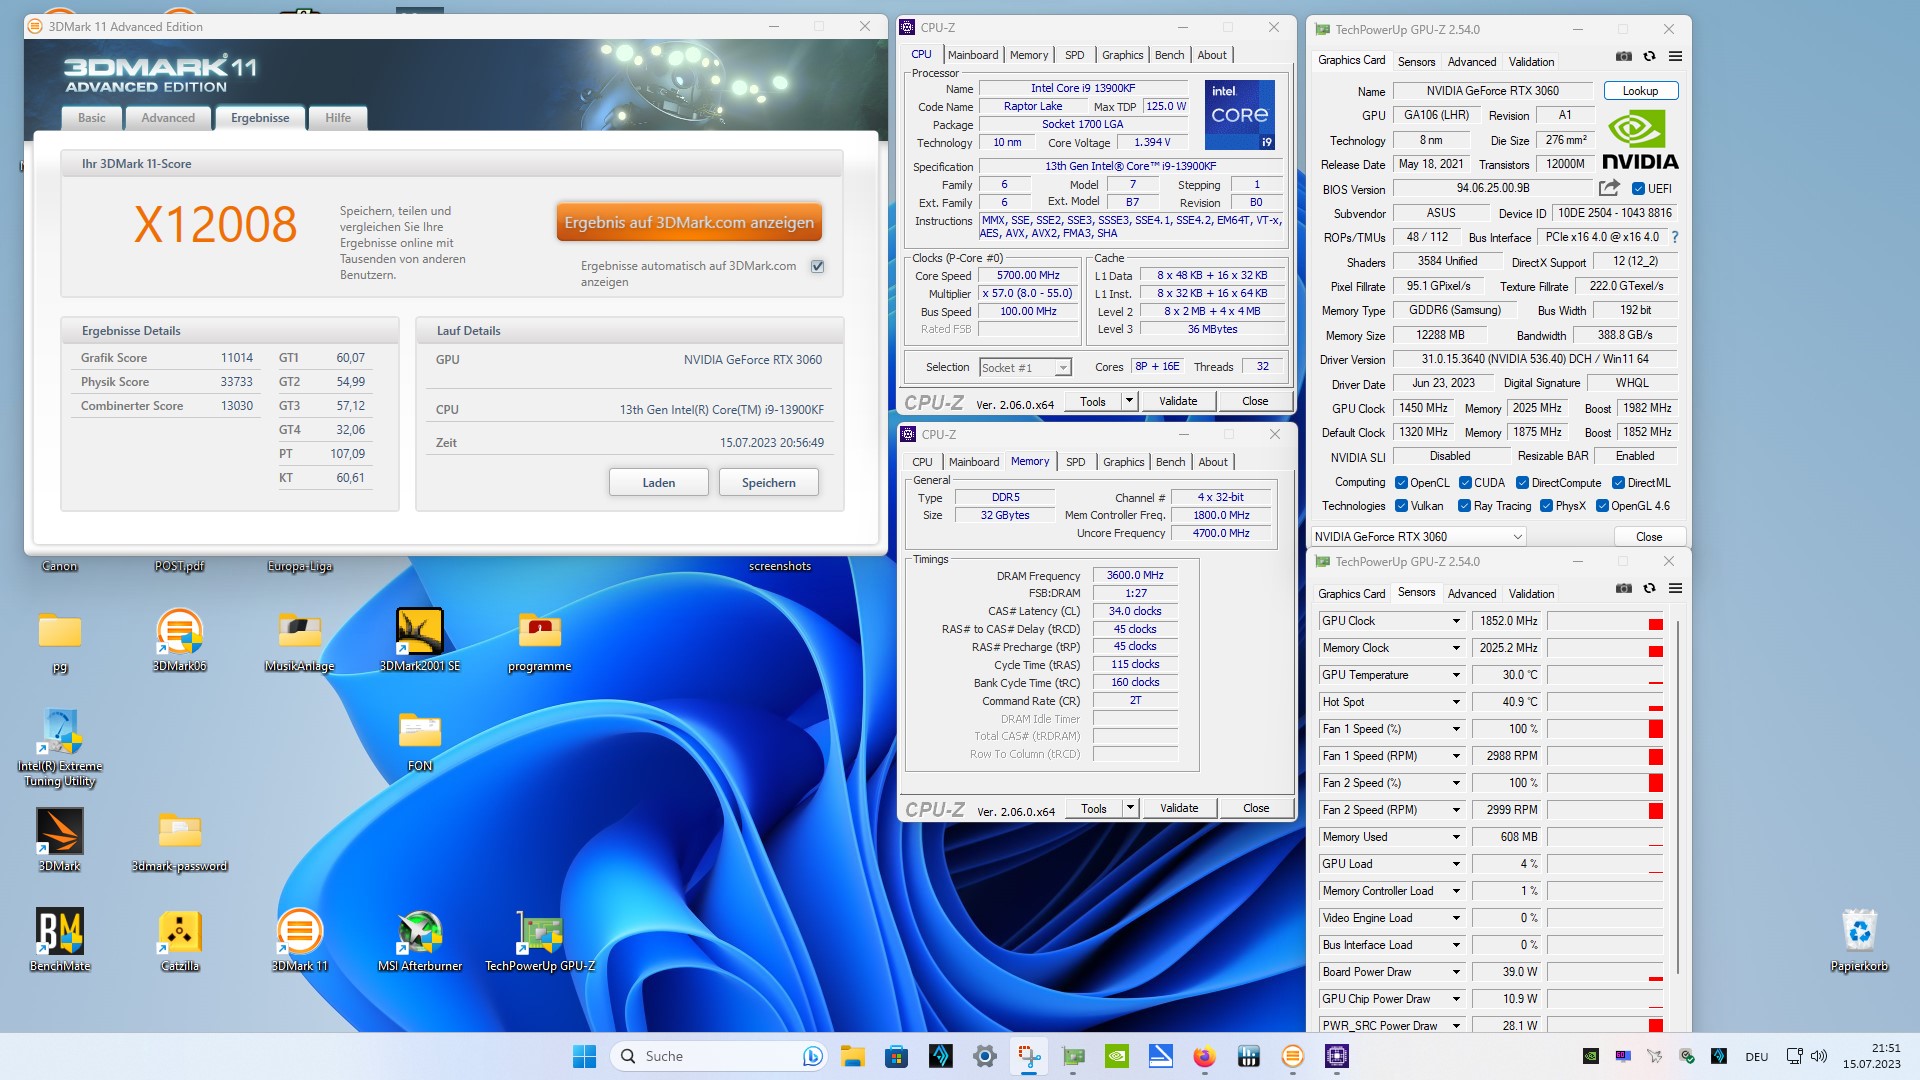Click Lookup button in GPU-Z
This screenshot has width=1920, height=1080.
click(x=1640, y=91)
